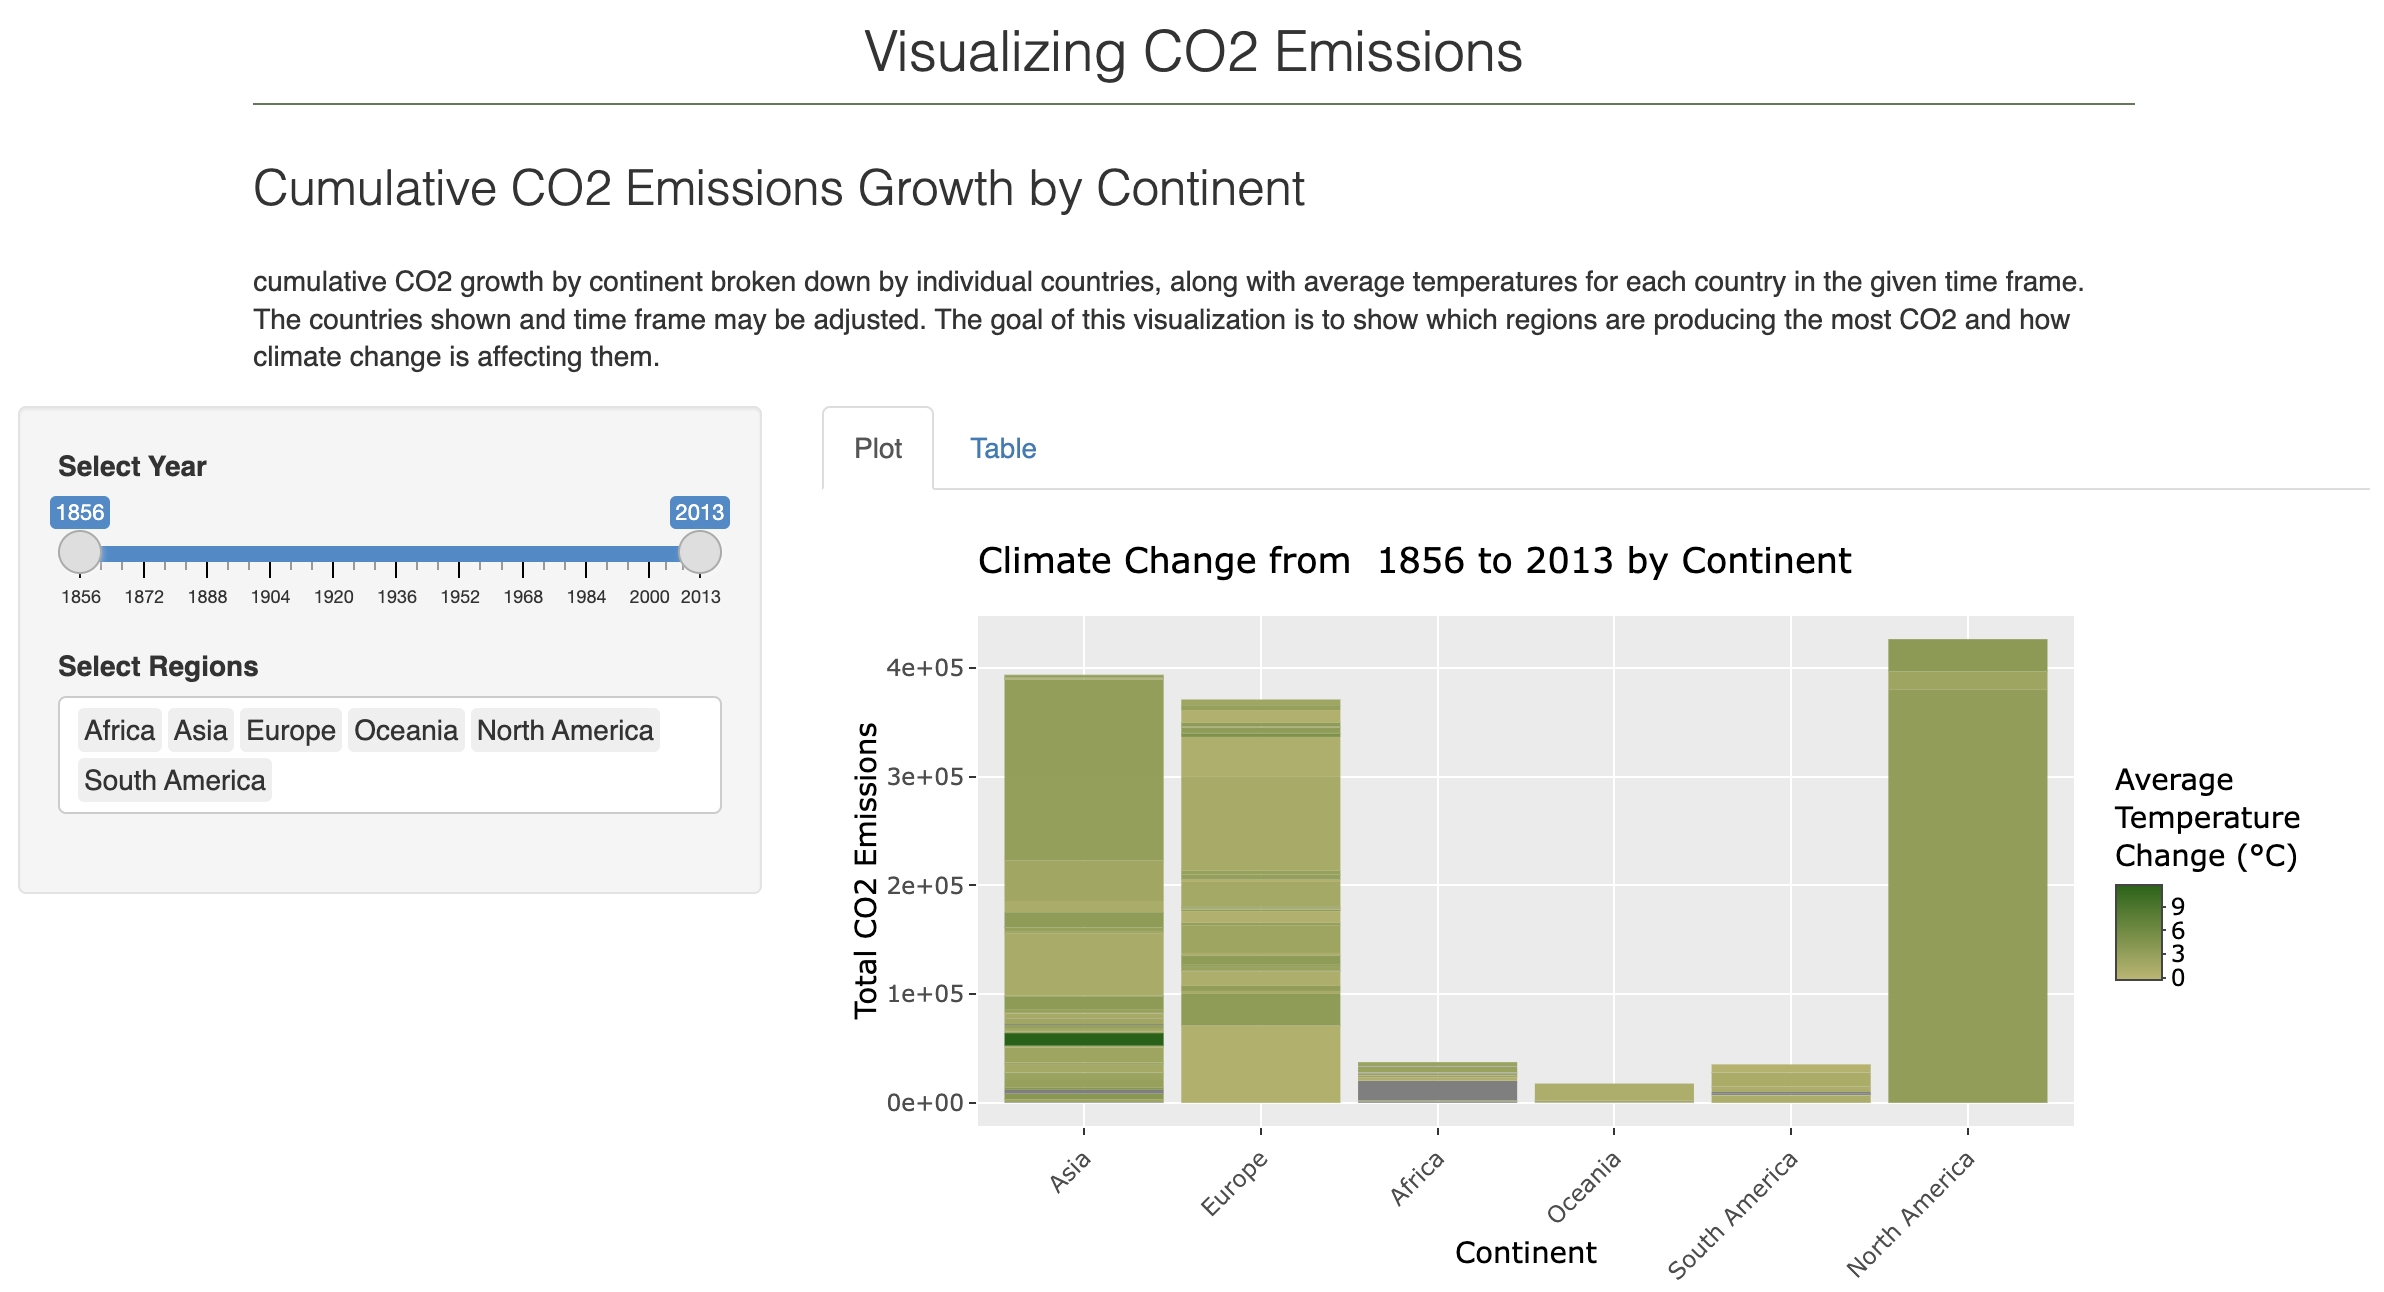The image size is (2384, 1292).
Task: Click the 2013 end-year slider handle
Action: 700,552
